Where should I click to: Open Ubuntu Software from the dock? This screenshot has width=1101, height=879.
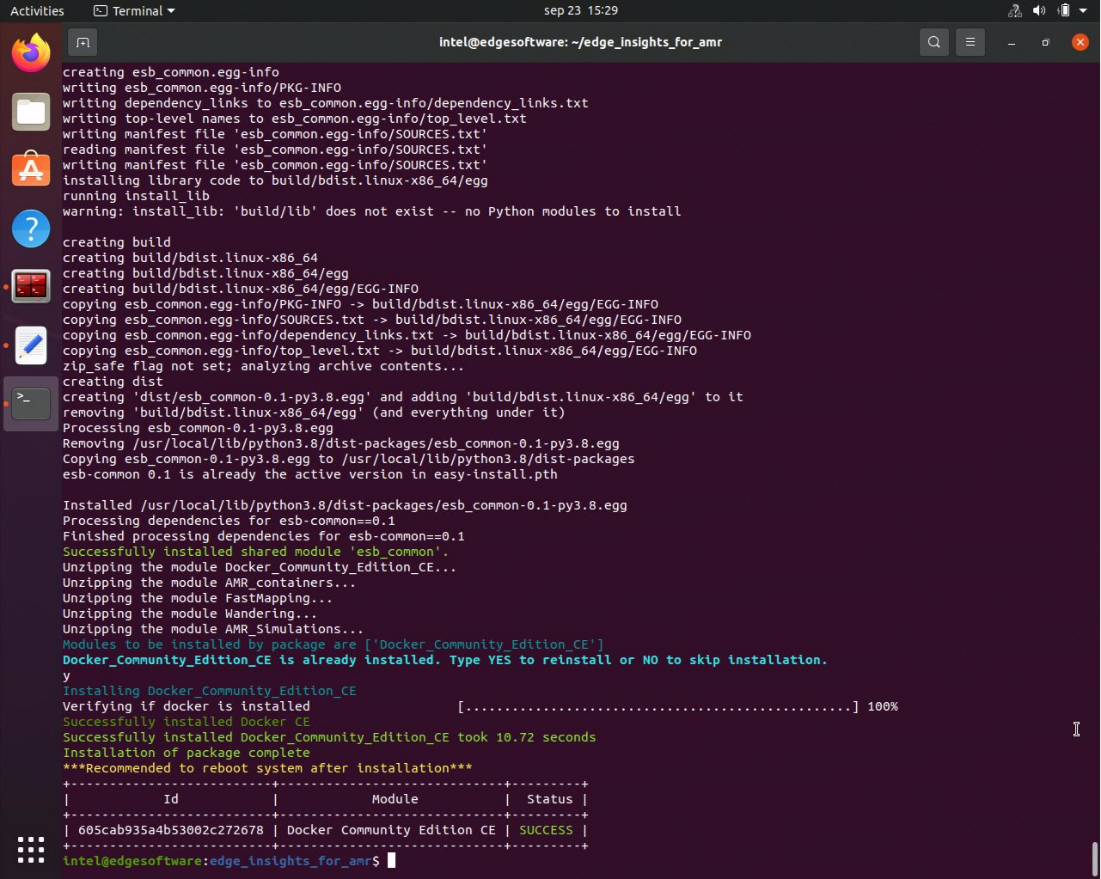coord(31,170)
